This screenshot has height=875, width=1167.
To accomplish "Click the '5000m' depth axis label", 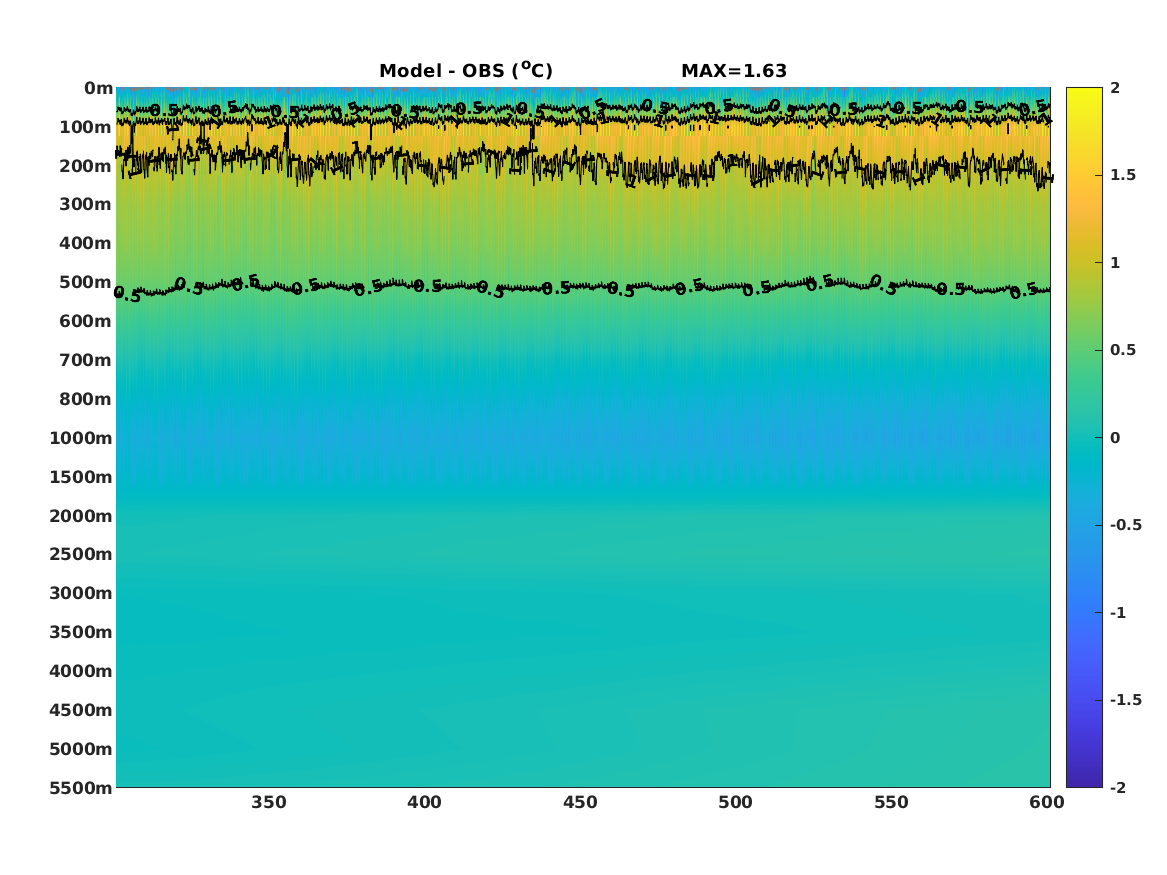I will 81,749.
